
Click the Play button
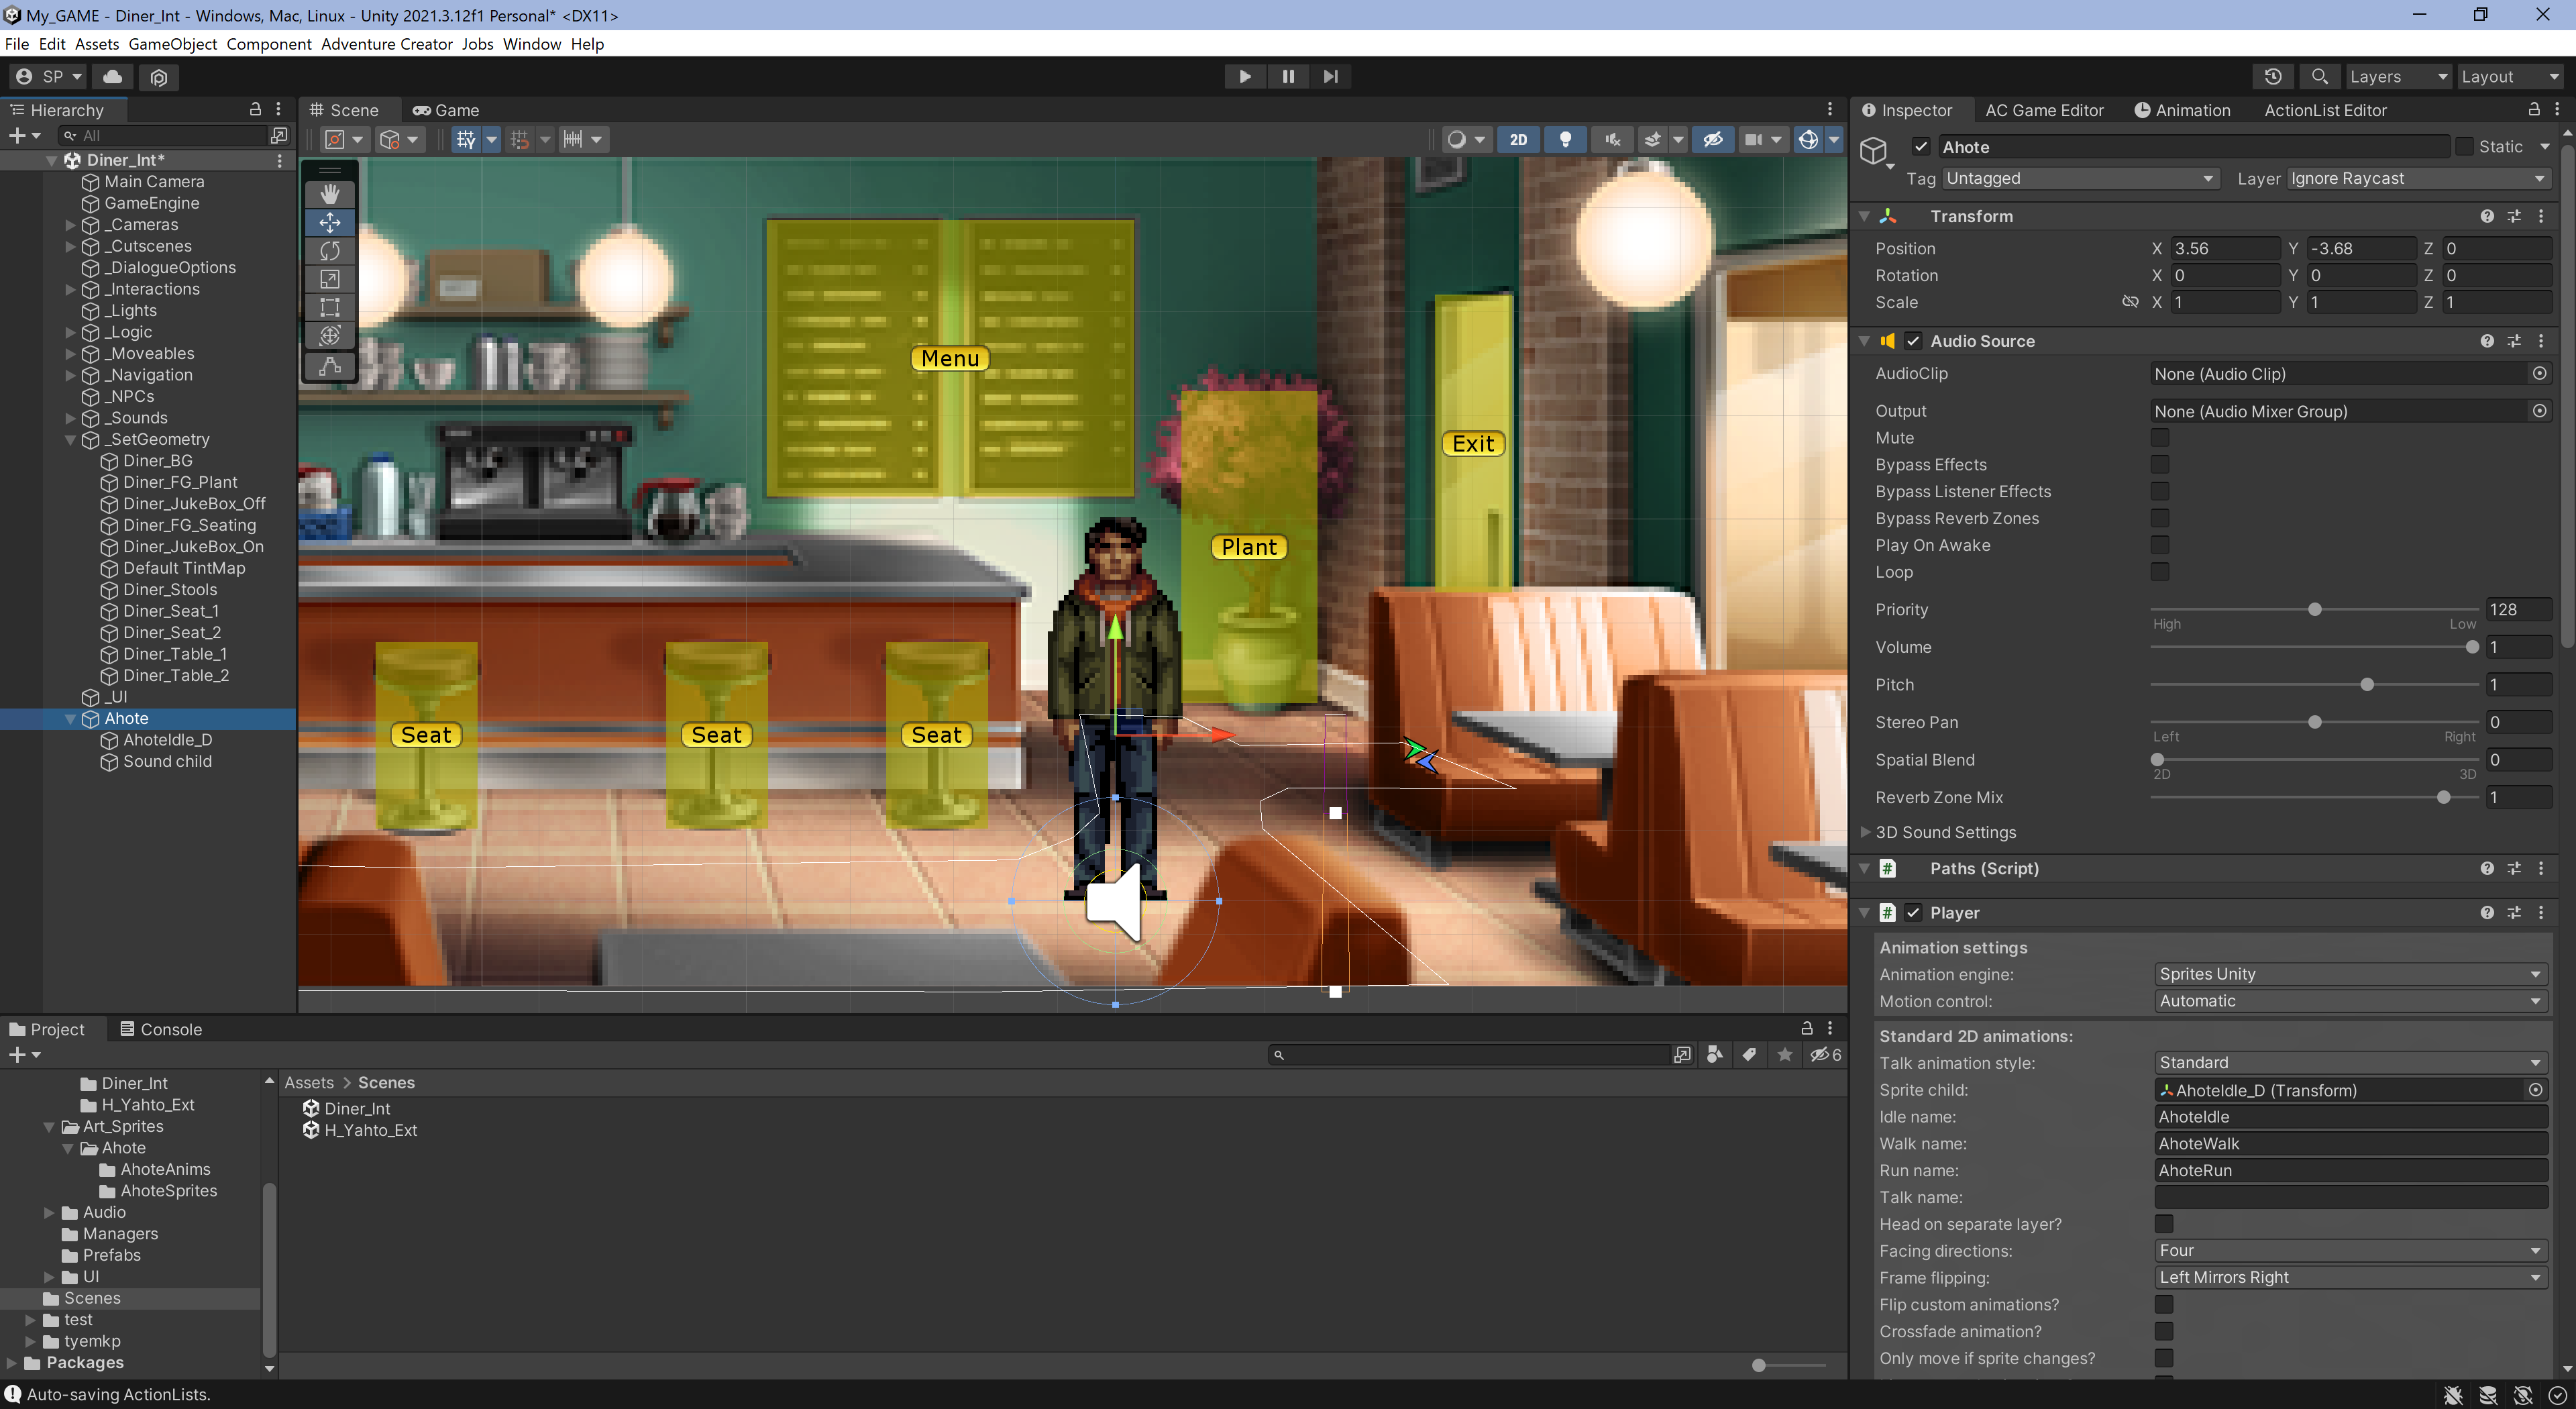click(1245, 76)
